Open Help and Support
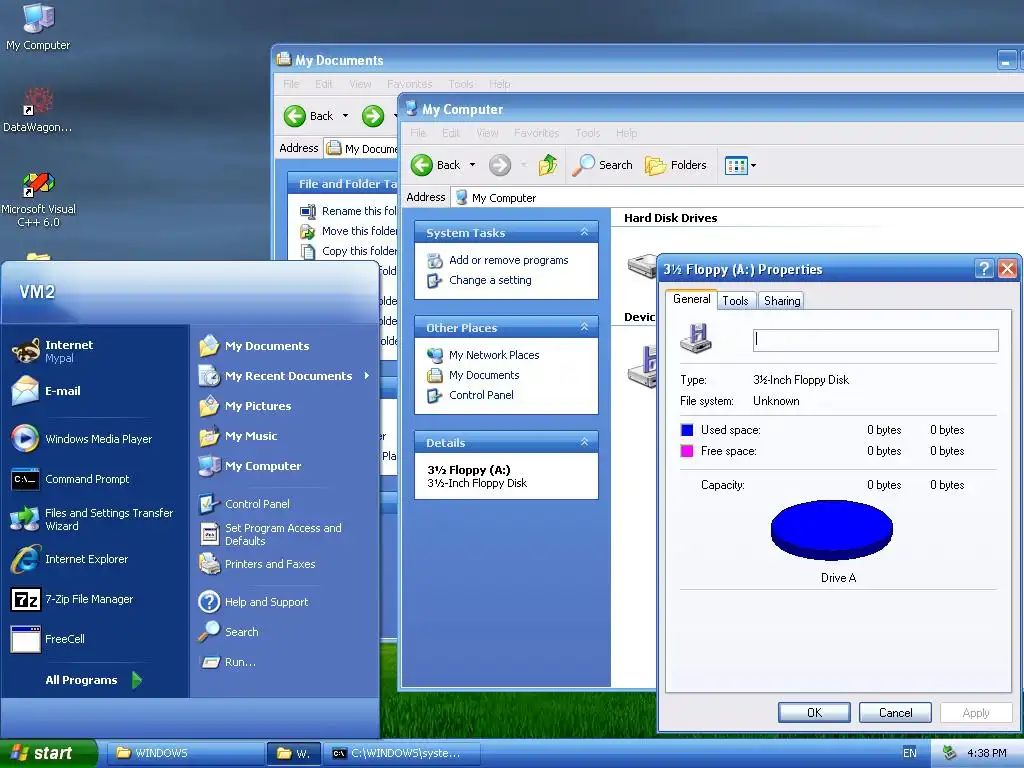Image resolution: width=1024 pixels, height=768 pixels. pyautogui.click(x=253, y=601)
